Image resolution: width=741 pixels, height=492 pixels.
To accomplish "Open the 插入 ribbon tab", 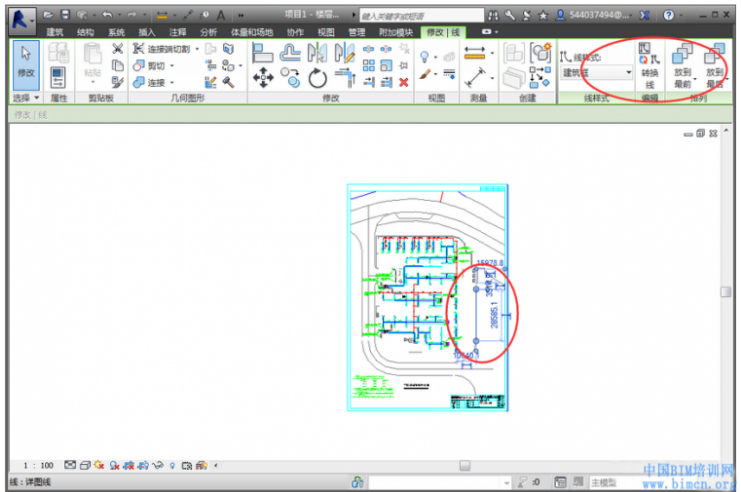I will tap(147, 32).
